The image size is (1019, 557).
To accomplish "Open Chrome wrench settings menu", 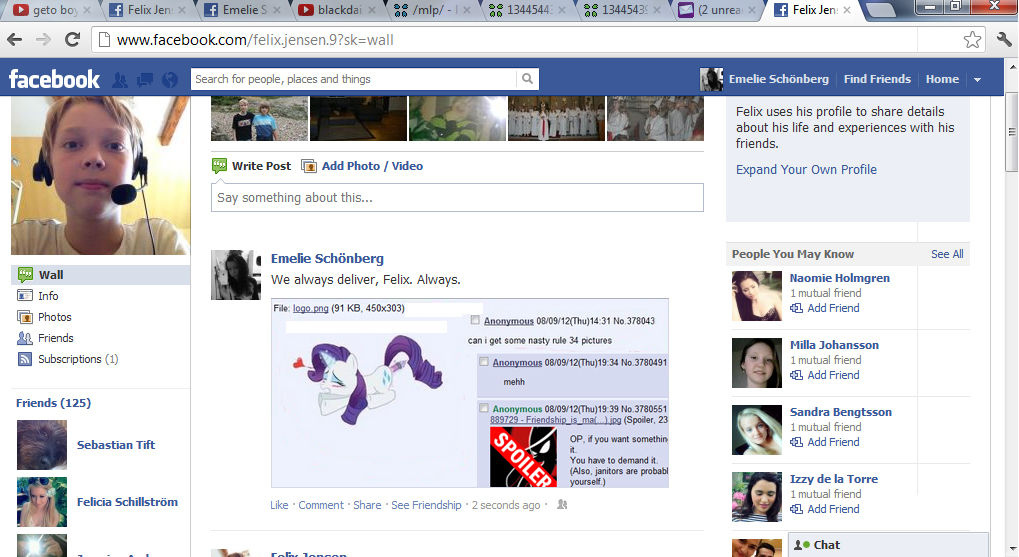I will 1004,40.
